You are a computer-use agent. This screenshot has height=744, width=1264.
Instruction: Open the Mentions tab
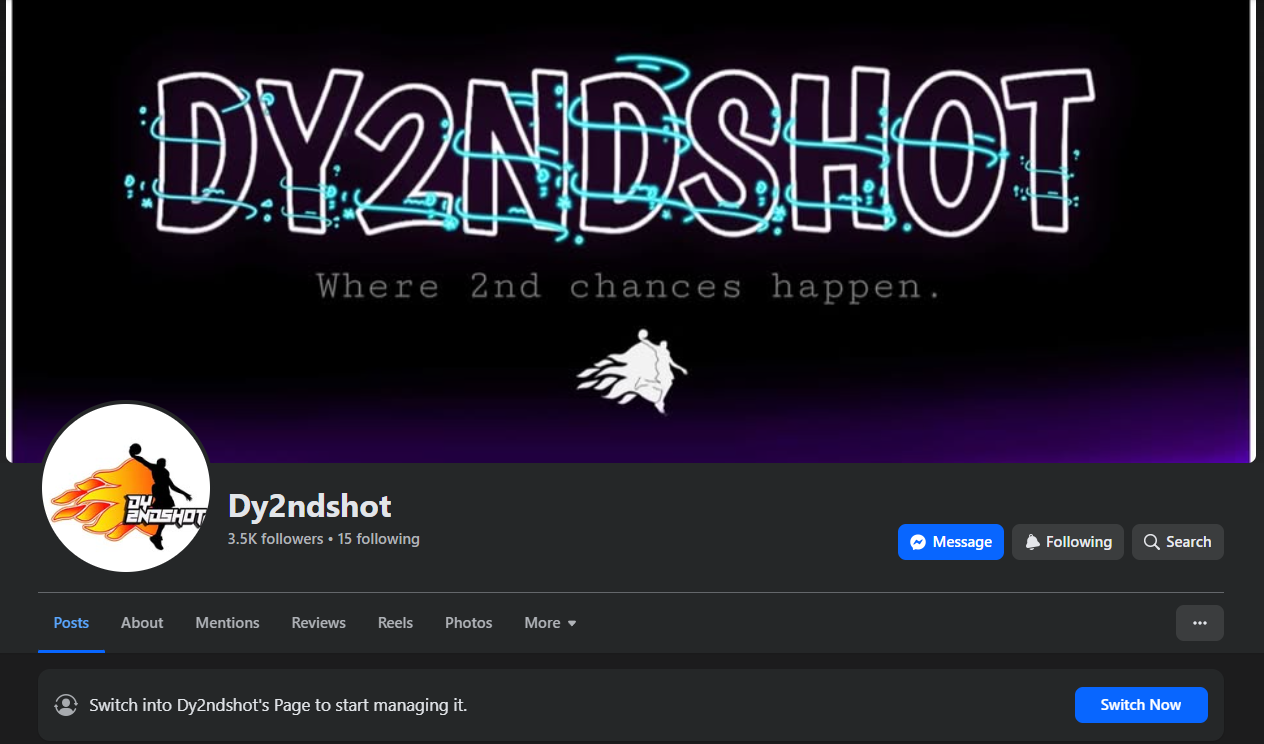pyautogui.click(x=227, y=623)
